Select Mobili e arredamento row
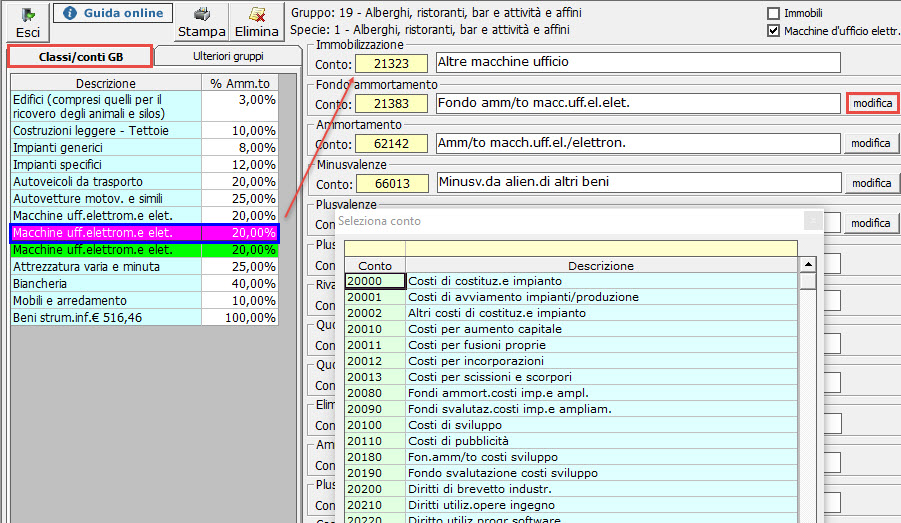 click(144, 301)
